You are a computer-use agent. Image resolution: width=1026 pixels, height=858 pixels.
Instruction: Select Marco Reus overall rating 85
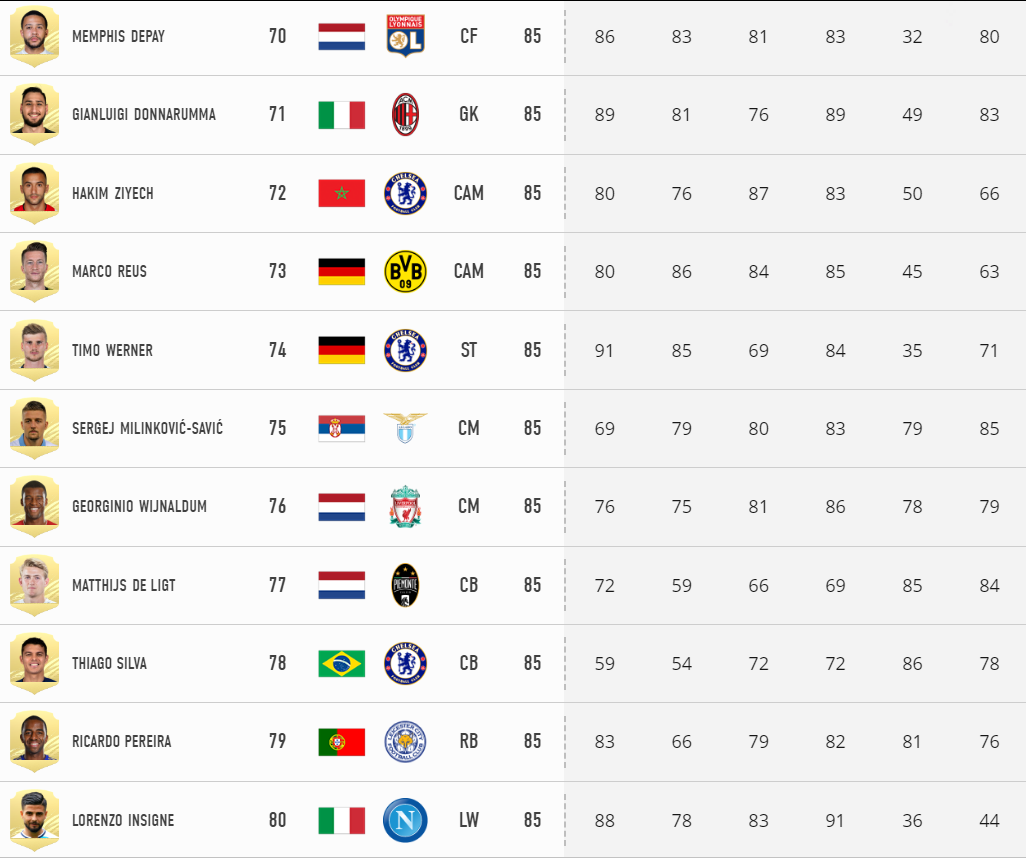coord(532,271)
